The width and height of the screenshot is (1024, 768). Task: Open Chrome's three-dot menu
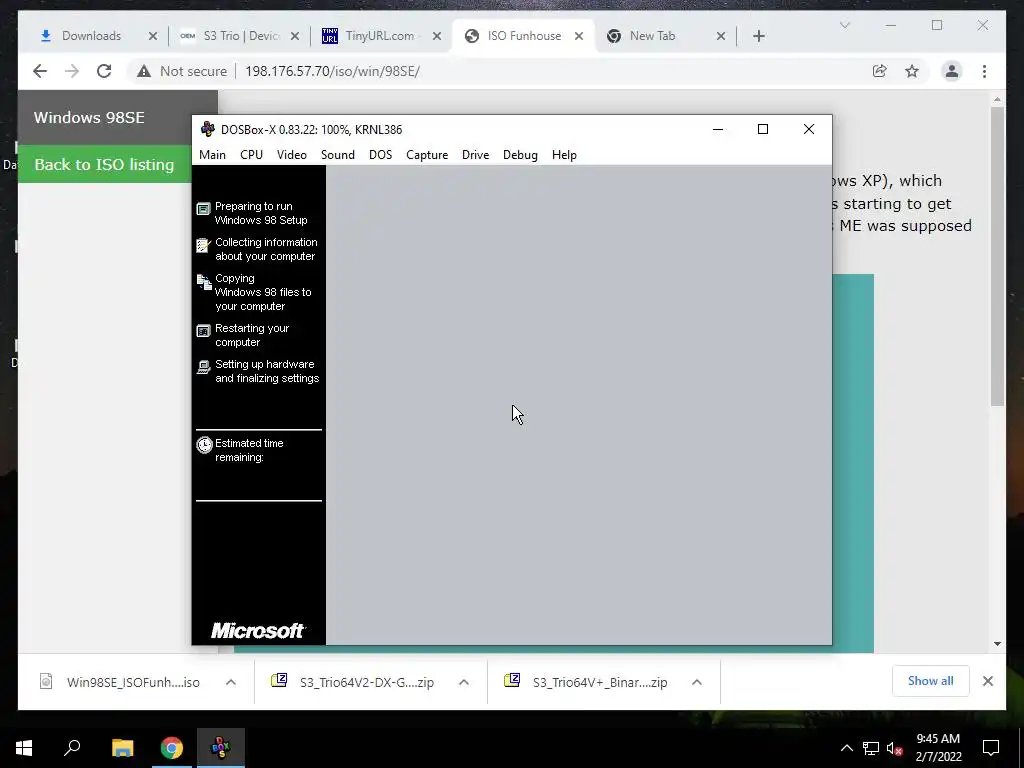(984, 71)
